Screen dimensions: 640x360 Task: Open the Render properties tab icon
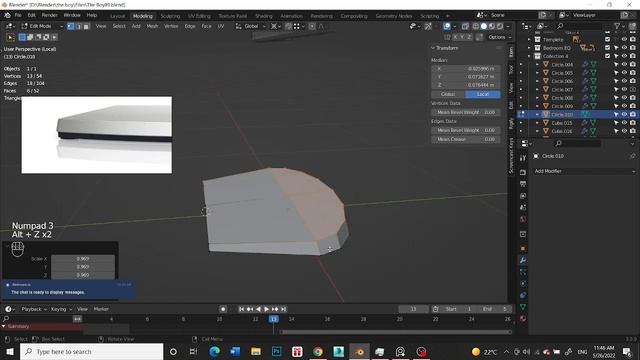pos(523,172)
